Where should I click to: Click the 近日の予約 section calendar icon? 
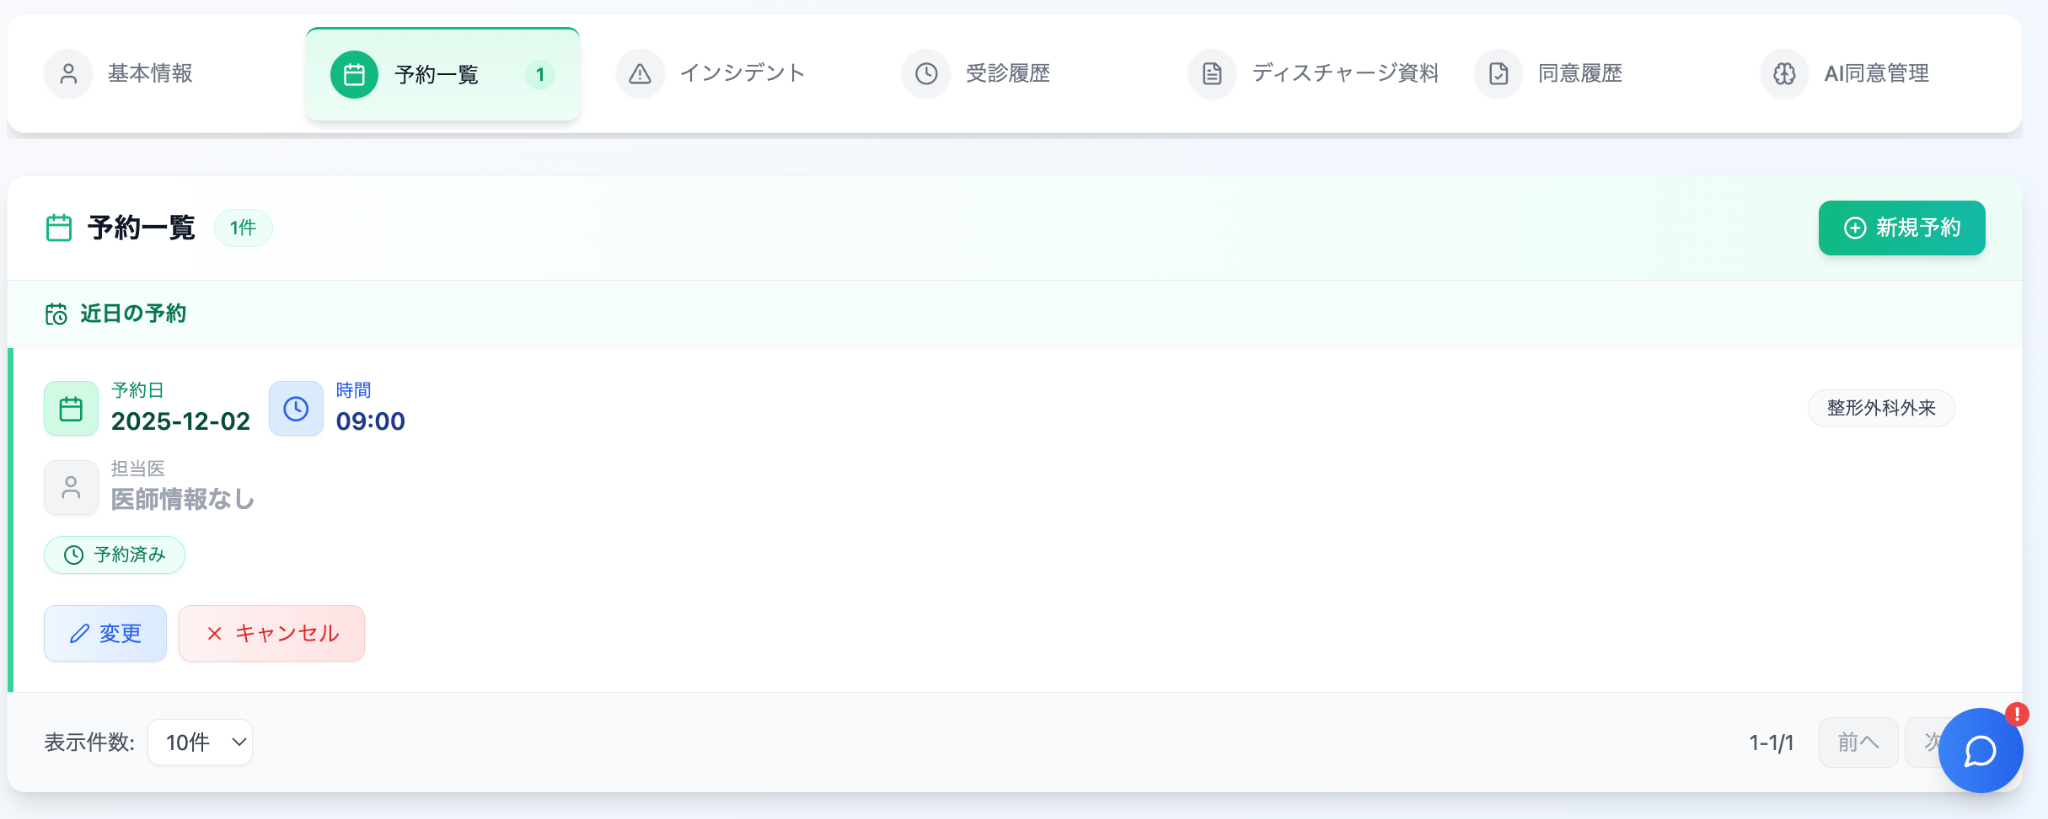(x=57, y=313)
